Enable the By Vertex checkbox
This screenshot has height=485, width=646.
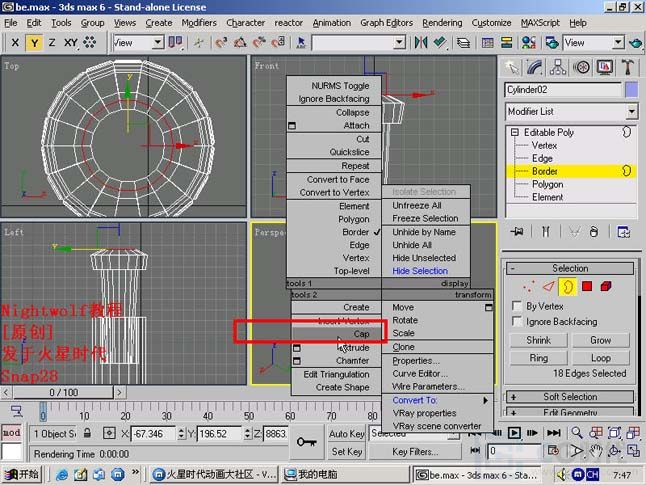(517, 306)
